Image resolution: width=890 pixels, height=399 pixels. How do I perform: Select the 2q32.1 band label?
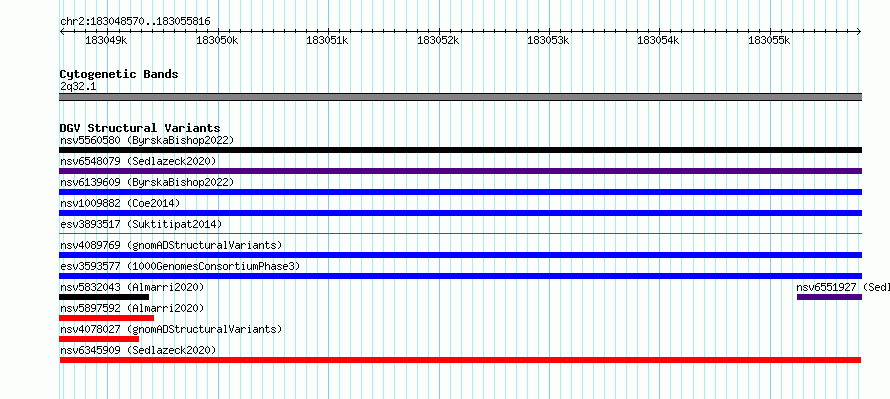[x=78, y=86]
